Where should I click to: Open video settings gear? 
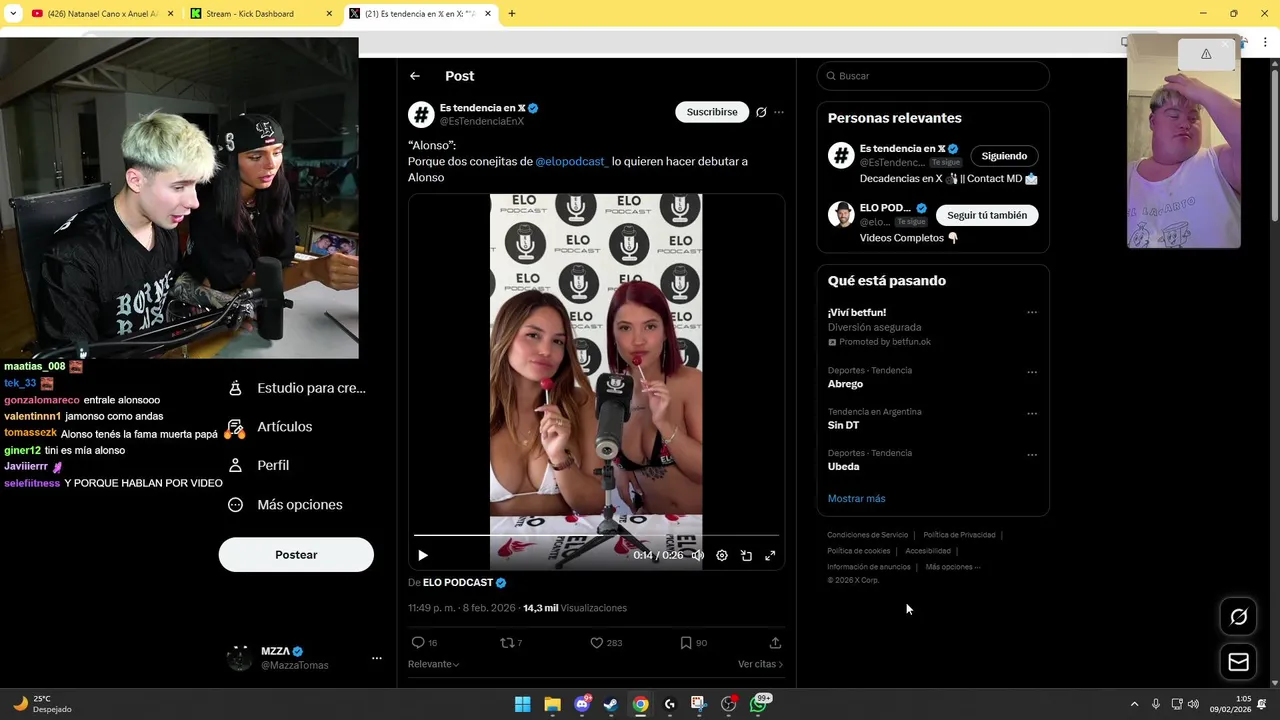(722, 555)
